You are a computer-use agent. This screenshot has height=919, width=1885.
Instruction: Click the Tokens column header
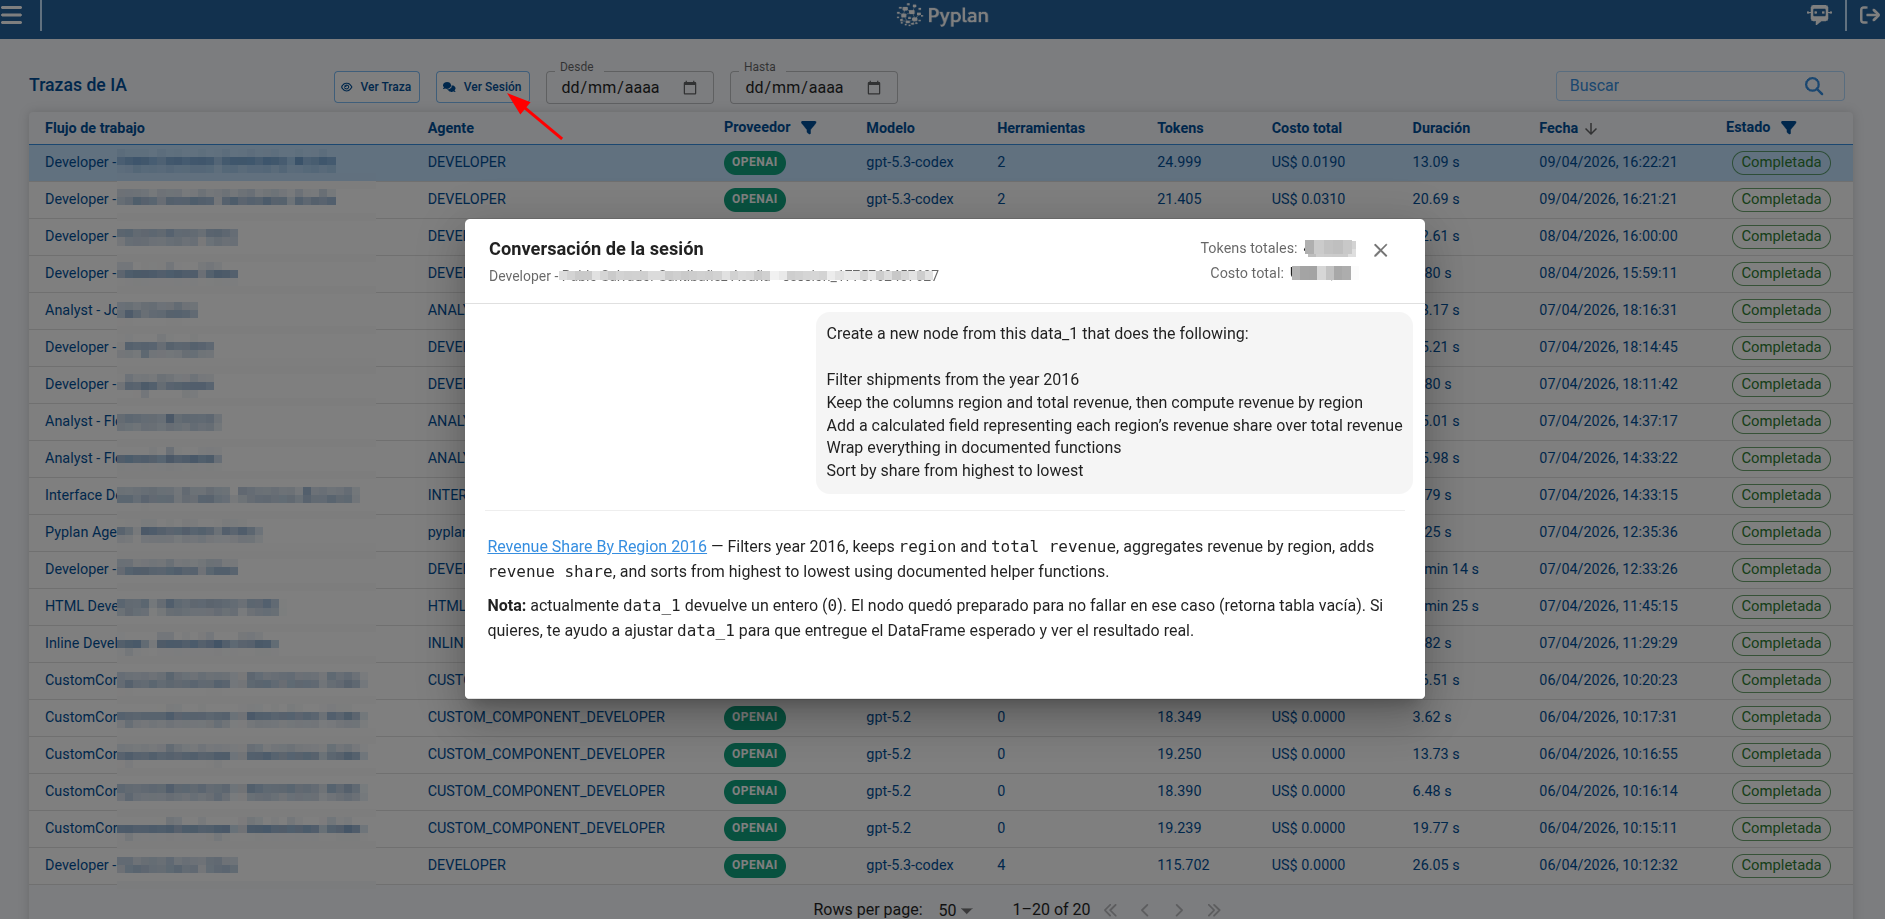1180,128
